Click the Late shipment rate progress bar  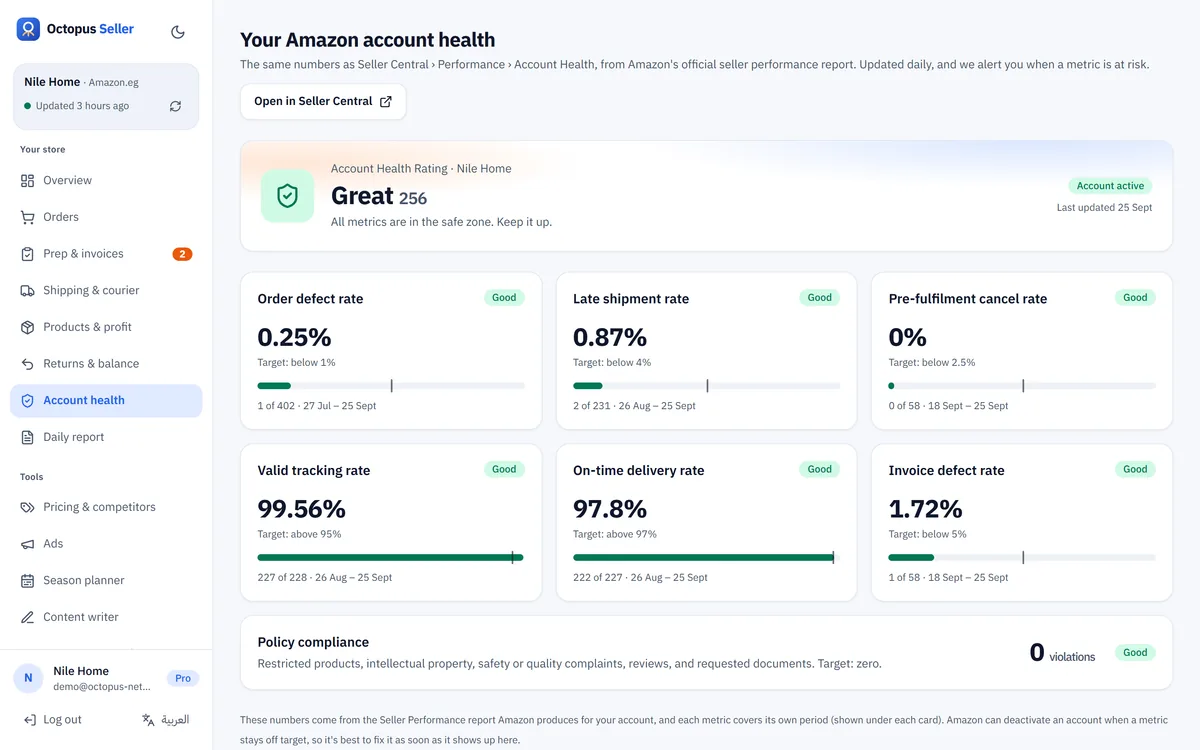click(x=706, y=385)
